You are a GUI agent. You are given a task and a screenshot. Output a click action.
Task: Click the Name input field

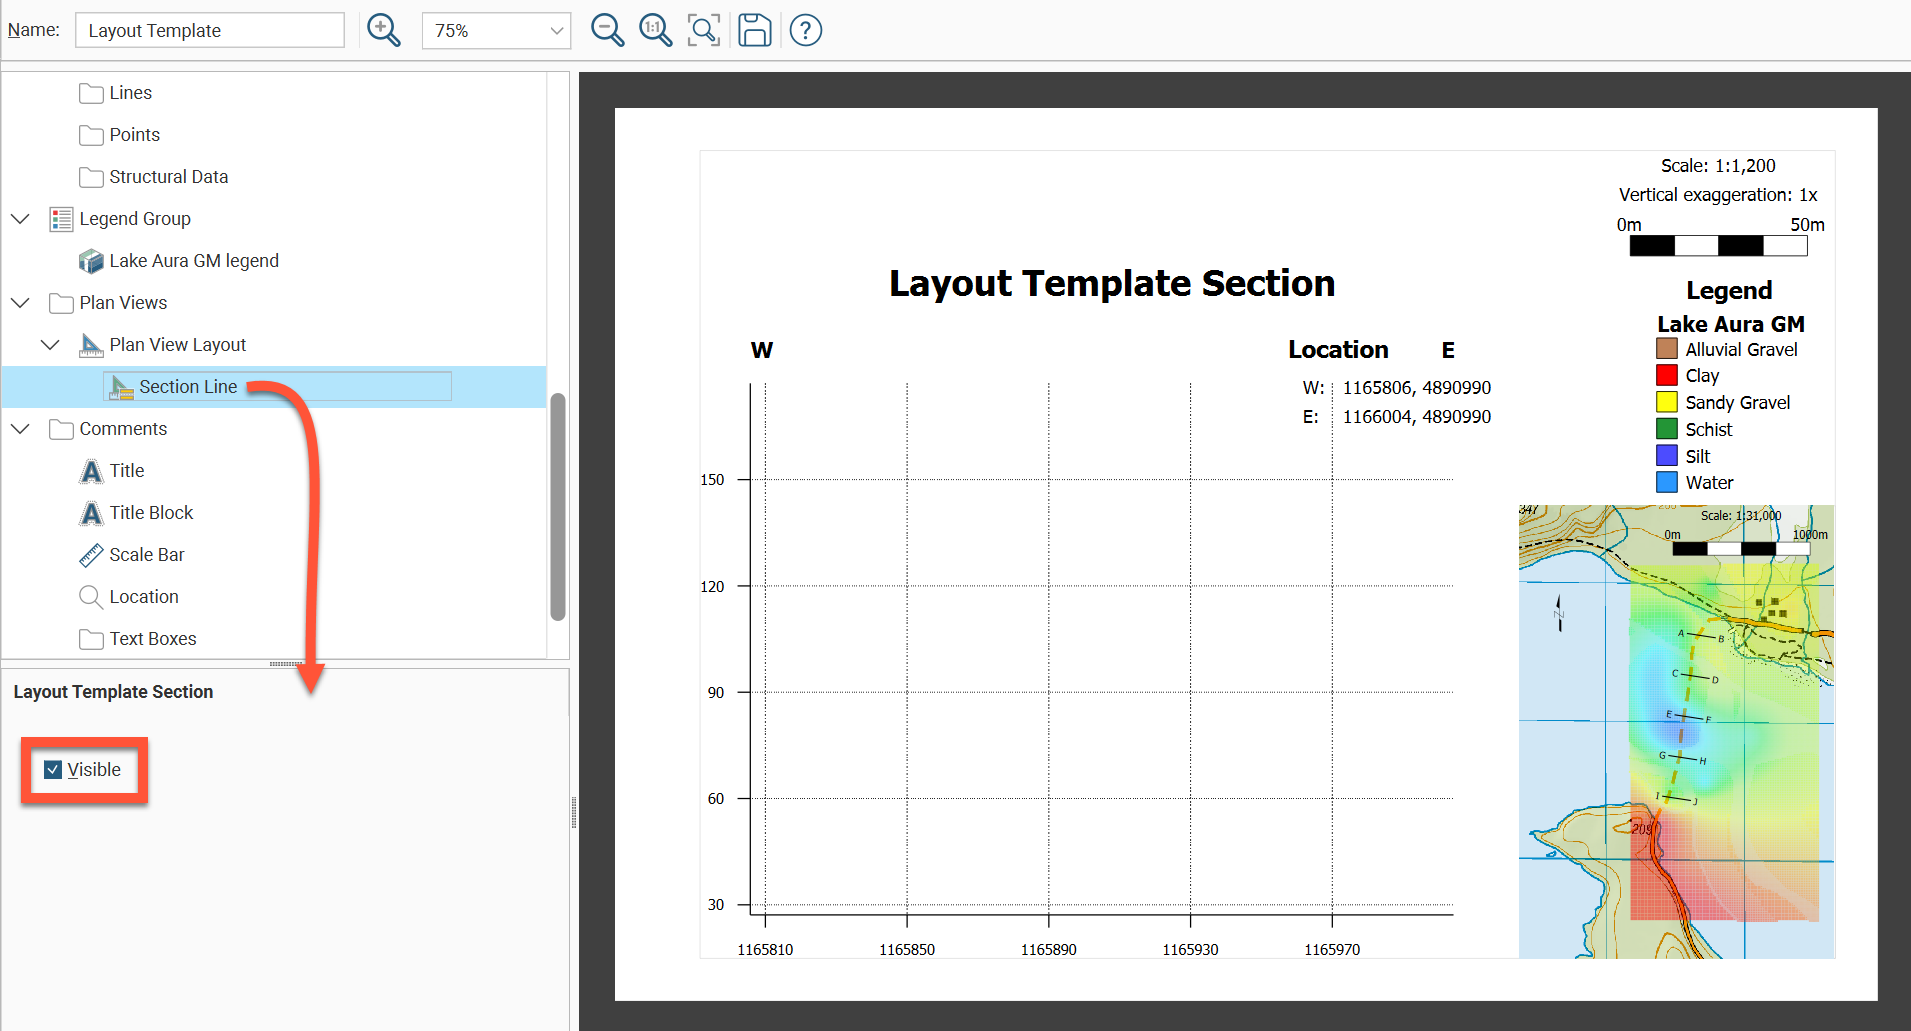coord(209,31)
